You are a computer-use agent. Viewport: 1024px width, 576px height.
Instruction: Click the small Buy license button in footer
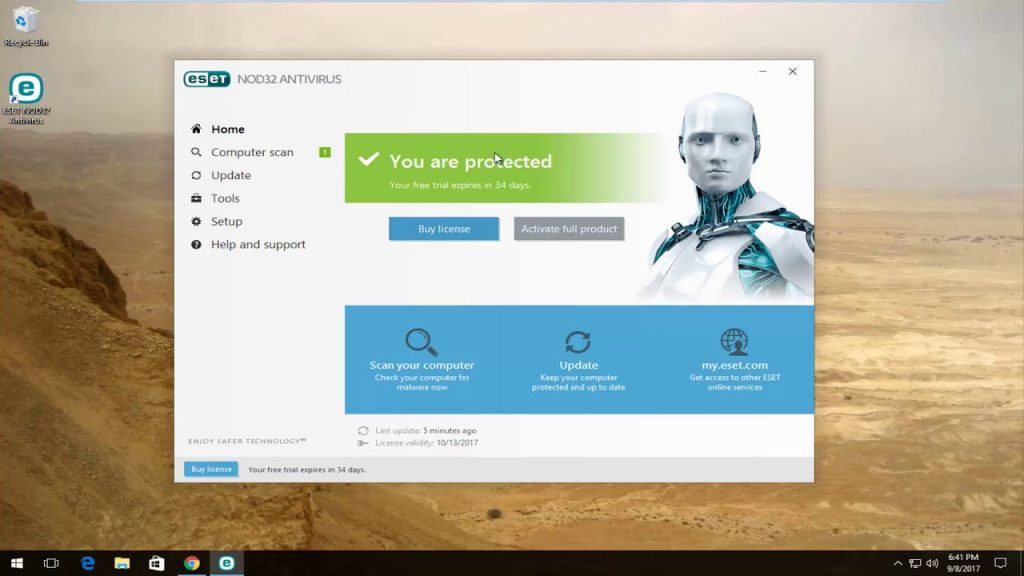click(211, 469)
